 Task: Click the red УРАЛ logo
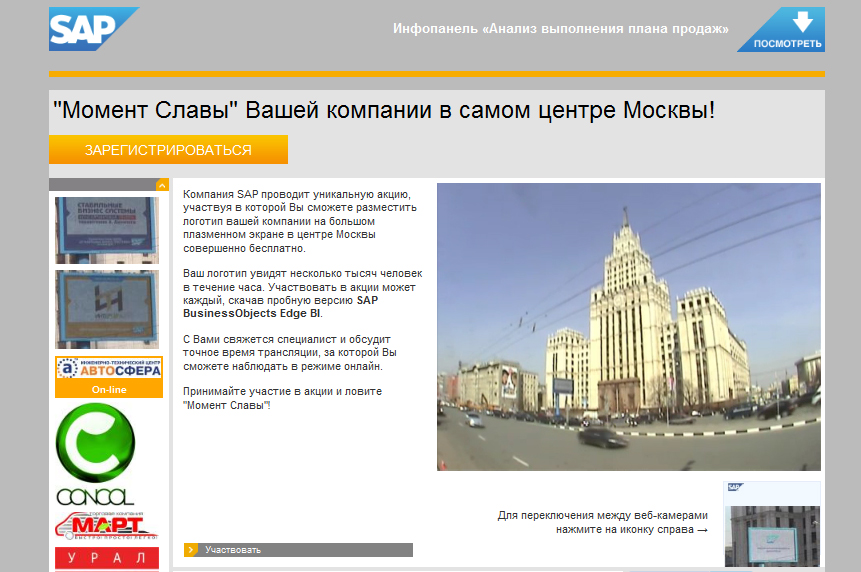tap(107, 558)
